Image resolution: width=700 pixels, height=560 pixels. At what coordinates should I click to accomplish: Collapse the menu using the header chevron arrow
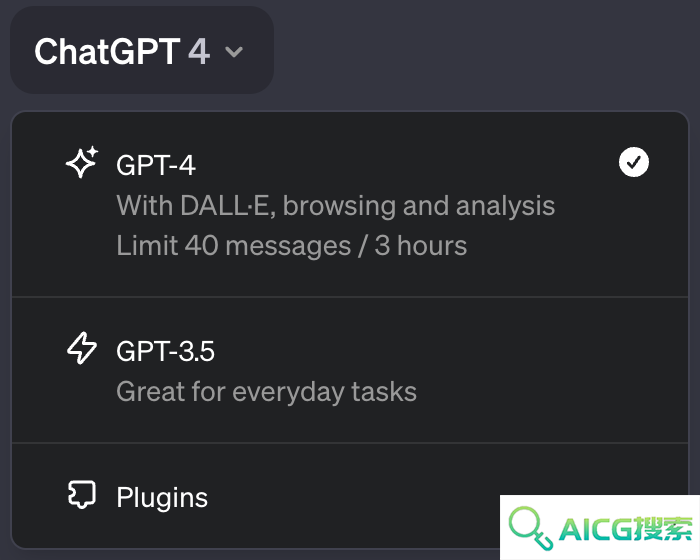click(x=234, y=52)
